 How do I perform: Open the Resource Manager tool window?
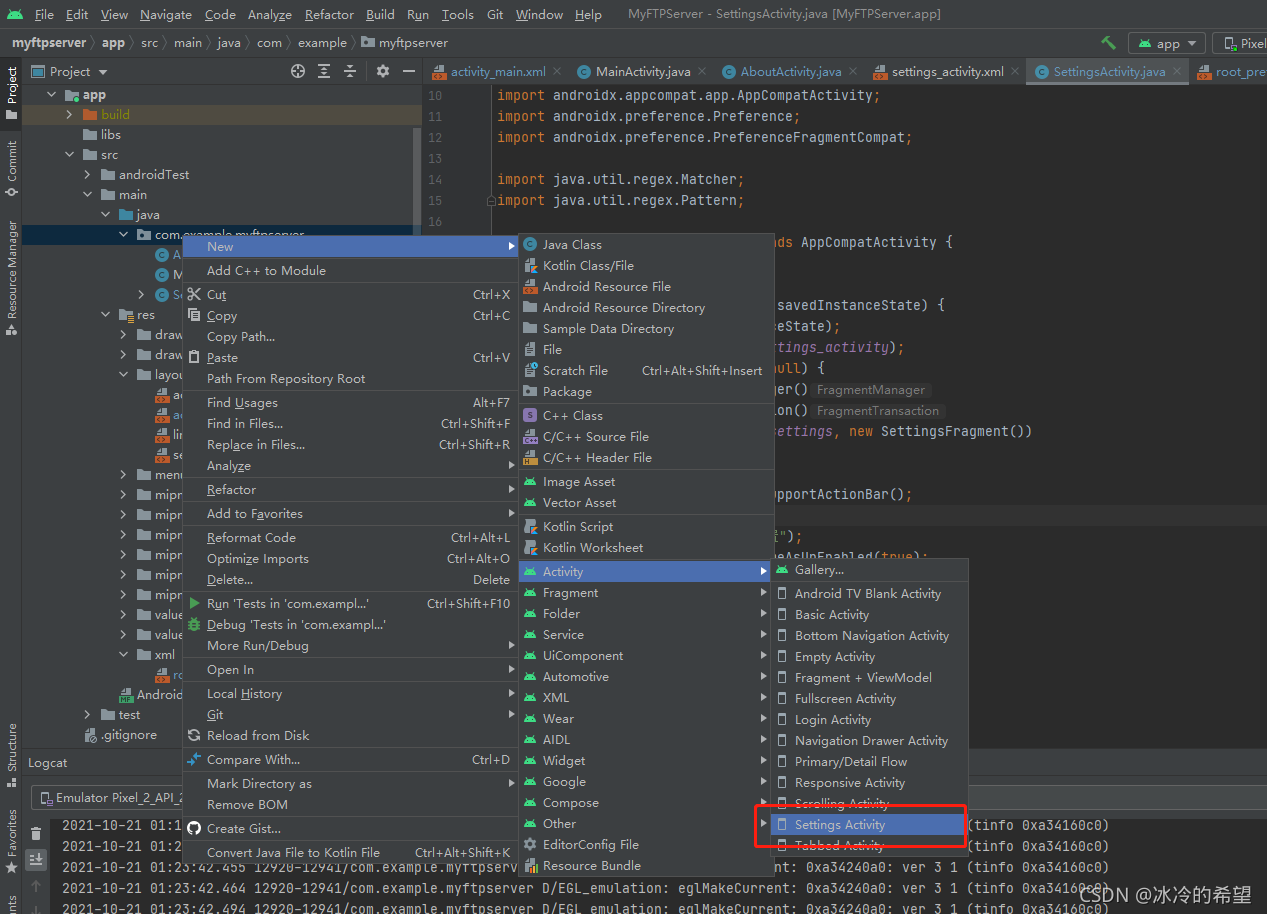tap(12, 278)
